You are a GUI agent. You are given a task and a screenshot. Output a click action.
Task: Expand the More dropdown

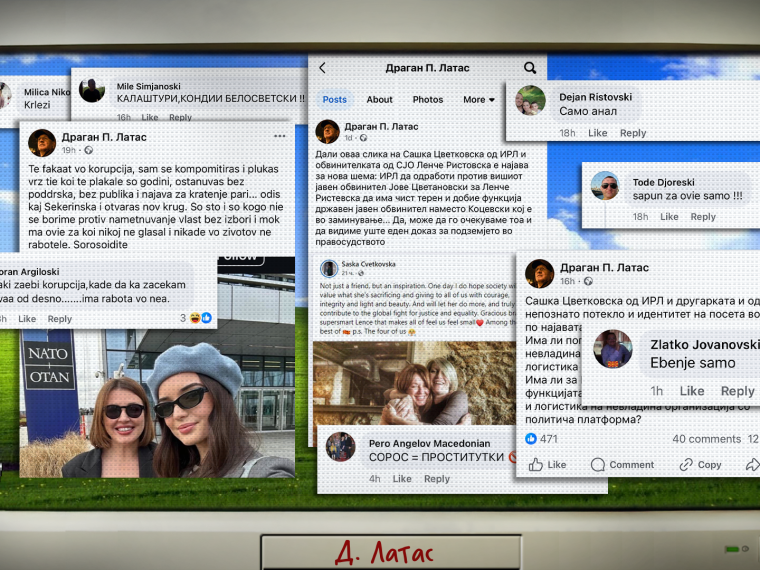479,99
